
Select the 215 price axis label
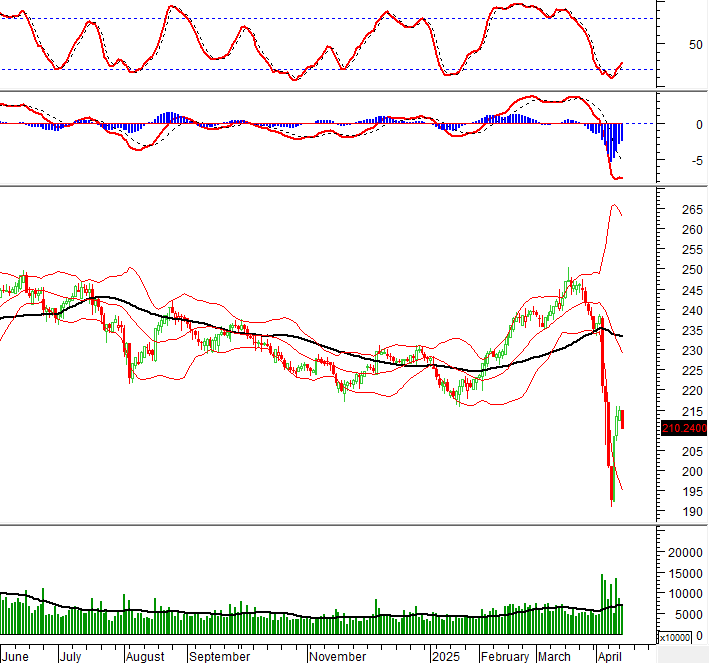(x=692, y=412)
